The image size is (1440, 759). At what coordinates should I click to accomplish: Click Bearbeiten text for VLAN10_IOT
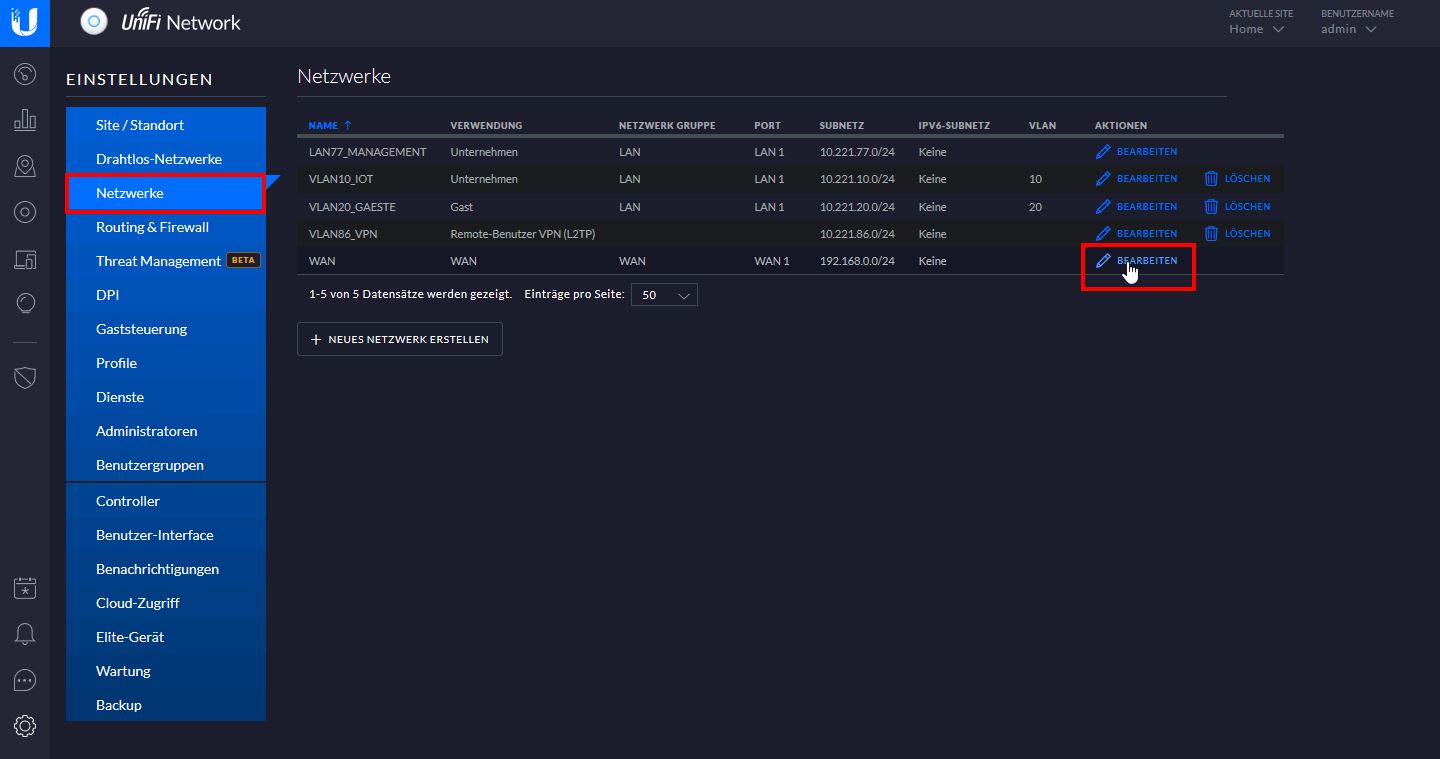(1147, 179)
